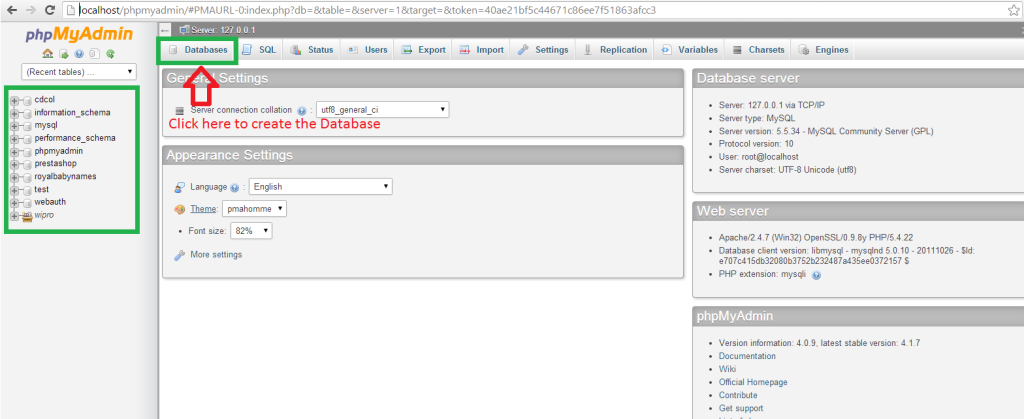Open the Documentation link
This screenshot has height=419, width=1024.
click(747, 356)
